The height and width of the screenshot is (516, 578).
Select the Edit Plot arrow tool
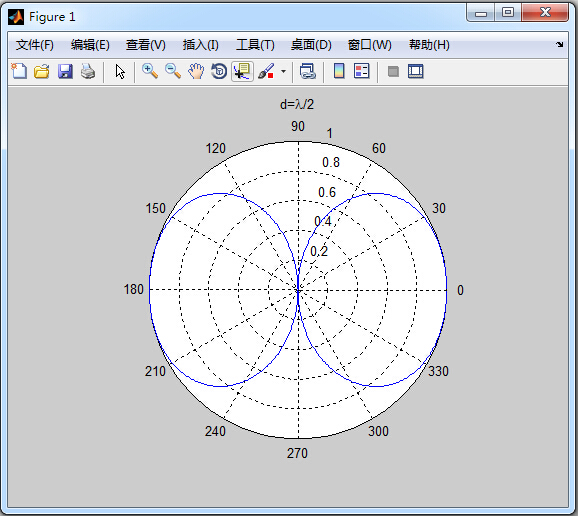120,71
